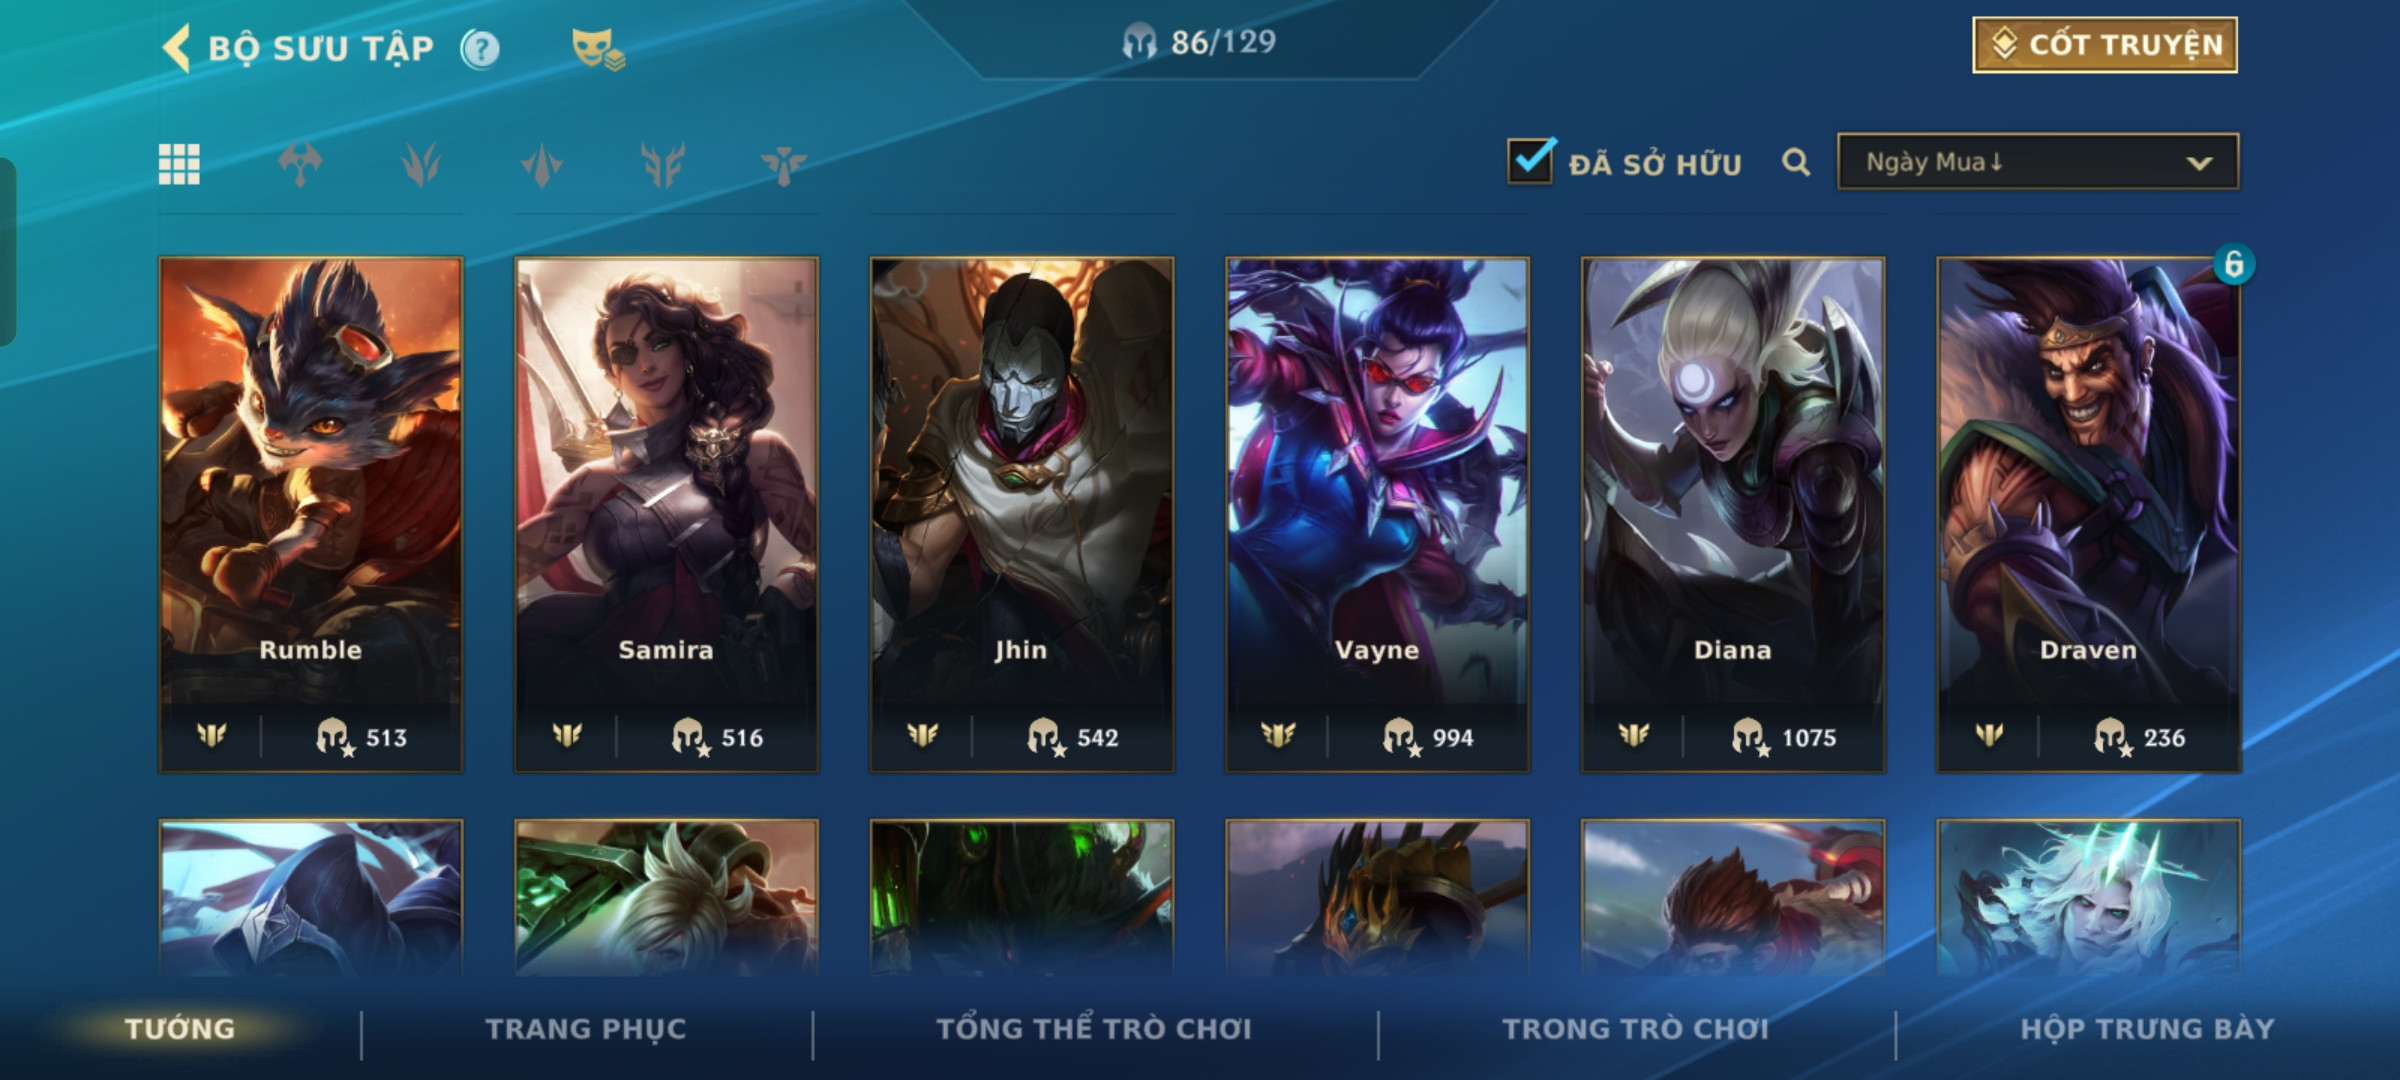Click the Cốt Truyện button
Screen dimensions: 2400x1080
pyautogui.click(x=2105, y=45)
